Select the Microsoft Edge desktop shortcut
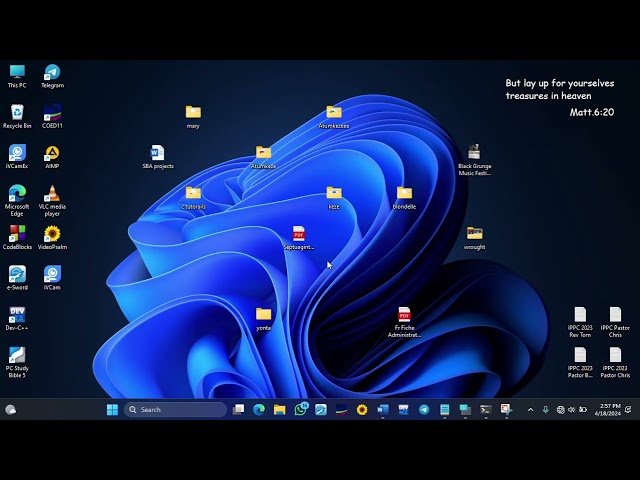This screenshot has height=480, width=640. [x=17, y=200]
